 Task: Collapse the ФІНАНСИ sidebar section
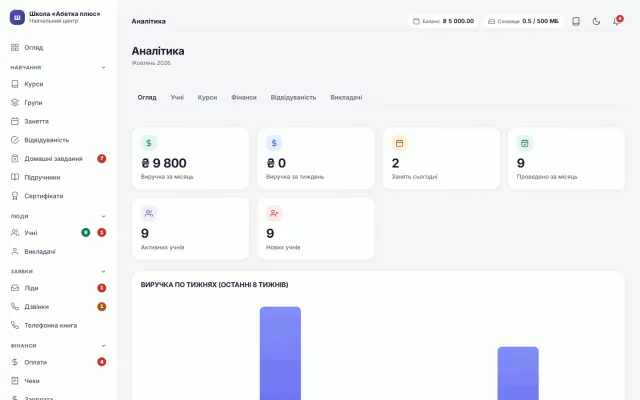(103, 346)
